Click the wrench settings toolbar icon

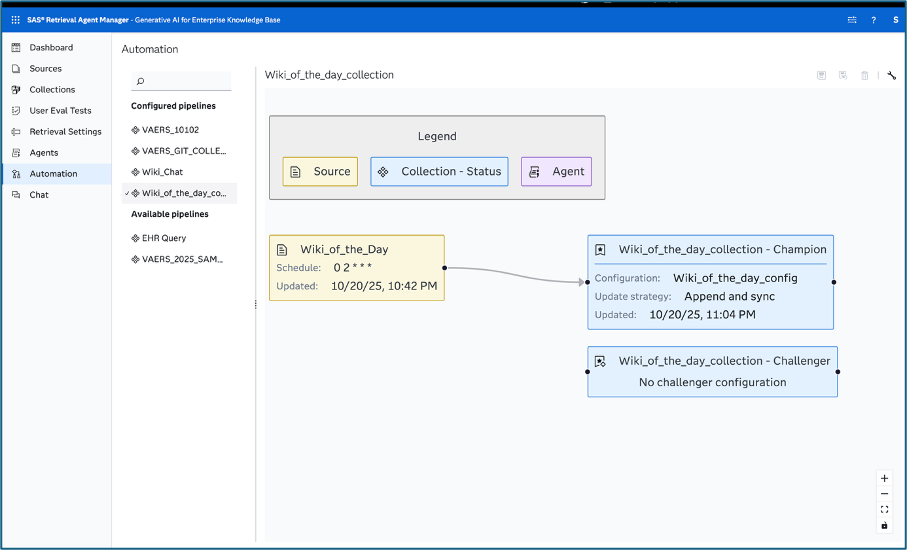point(891,75)
